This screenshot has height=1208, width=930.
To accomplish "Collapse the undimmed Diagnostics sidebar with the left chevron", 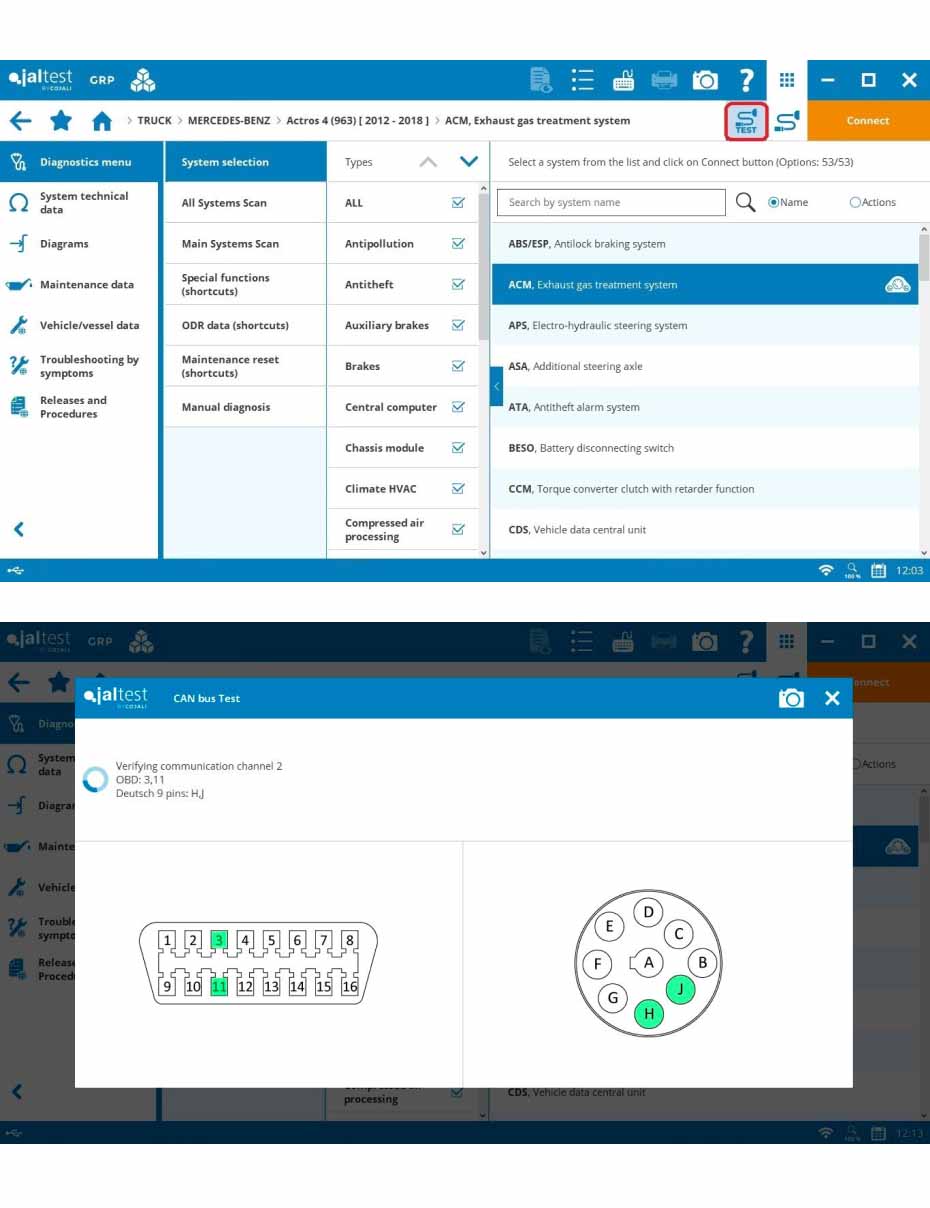I will click(x=18, y=530).
